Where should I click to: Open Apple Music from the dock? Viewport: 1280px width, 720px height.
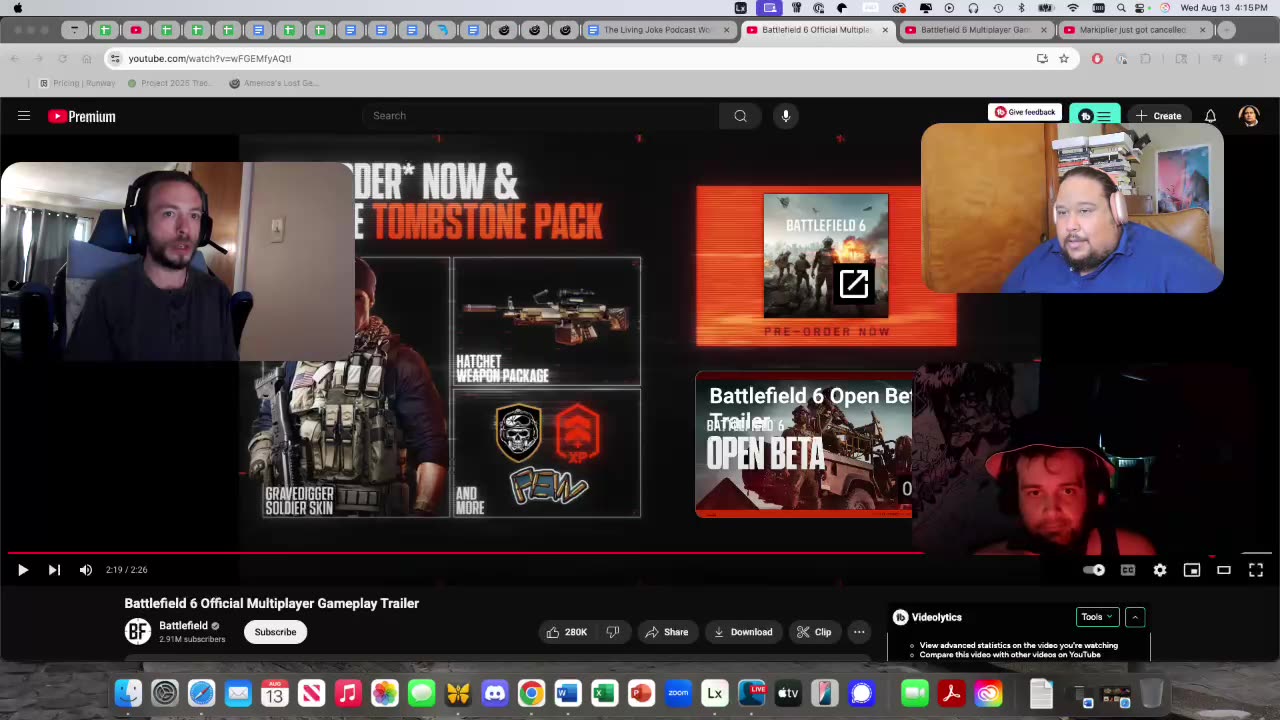click(348, 693)
